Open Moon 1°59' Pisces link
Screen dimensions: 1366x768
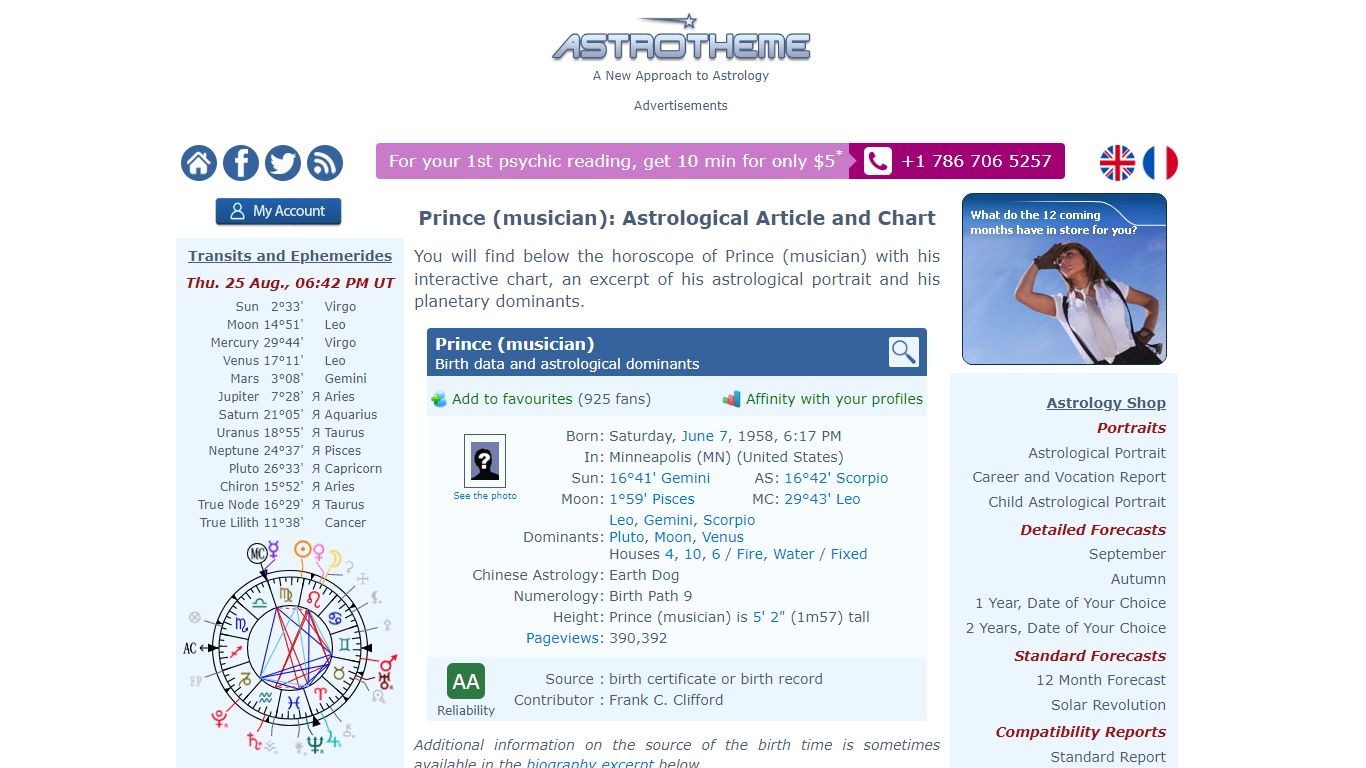[652, 499]
